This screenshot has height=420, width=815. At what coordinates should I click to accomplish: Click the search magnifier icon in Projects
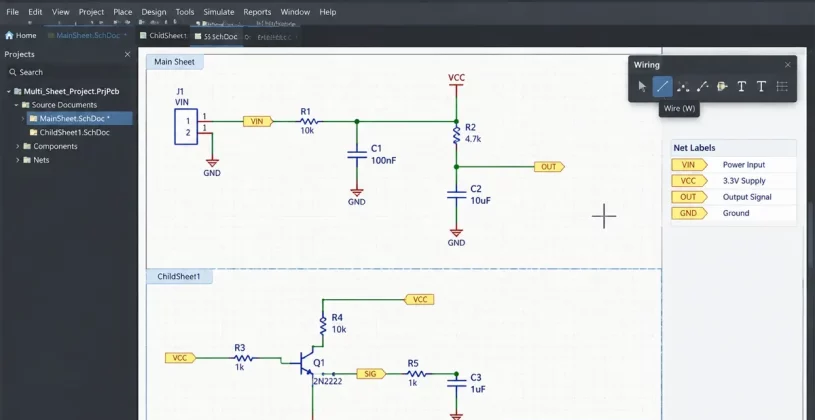click(12, 72)
